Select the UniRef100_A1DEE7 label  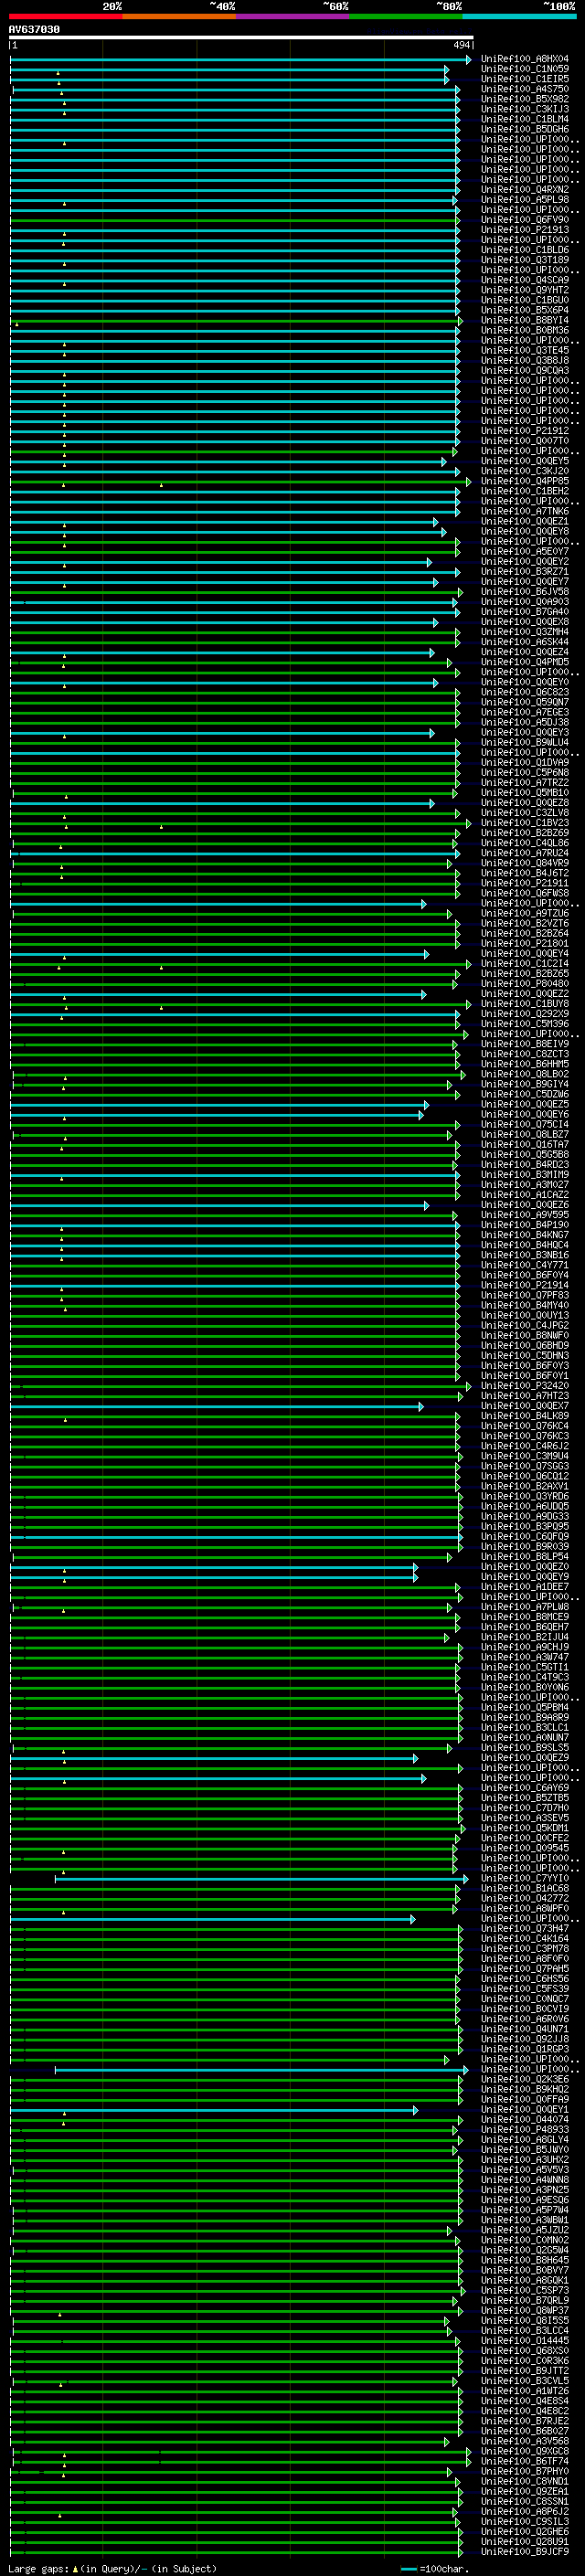524,1587
